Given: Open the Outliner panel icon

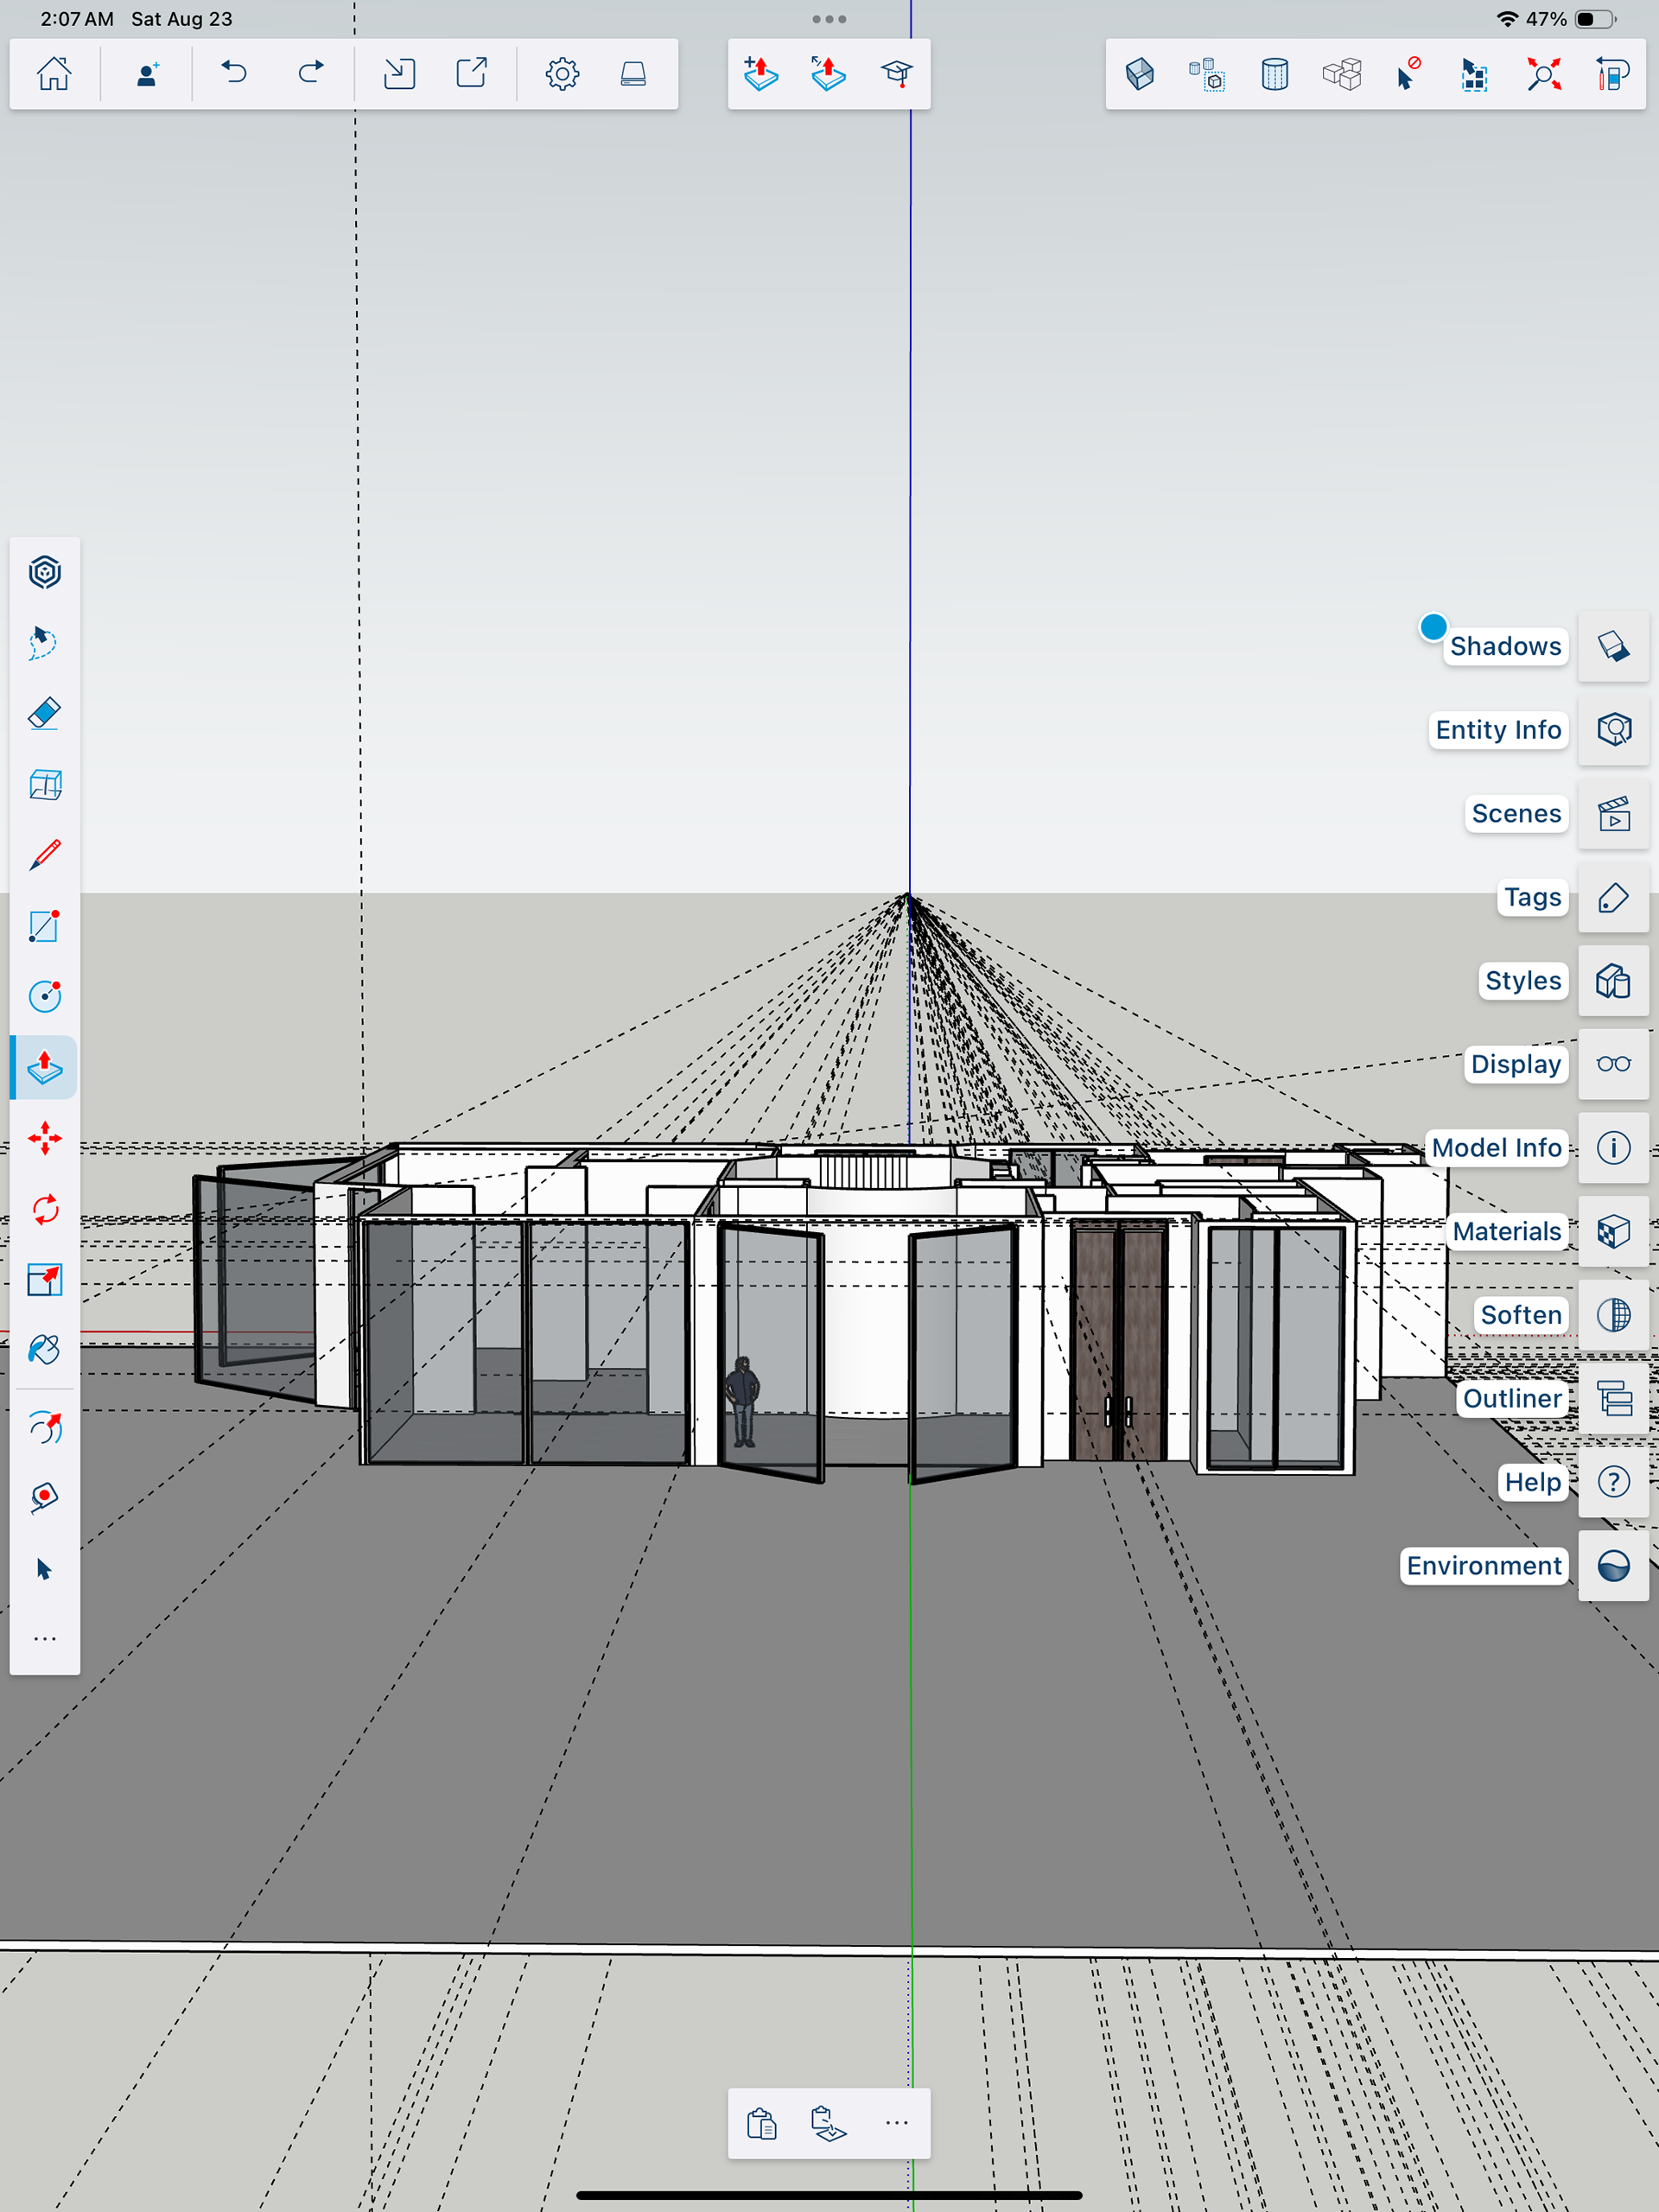Looking at the screenshot, I should point(1613,1399).
